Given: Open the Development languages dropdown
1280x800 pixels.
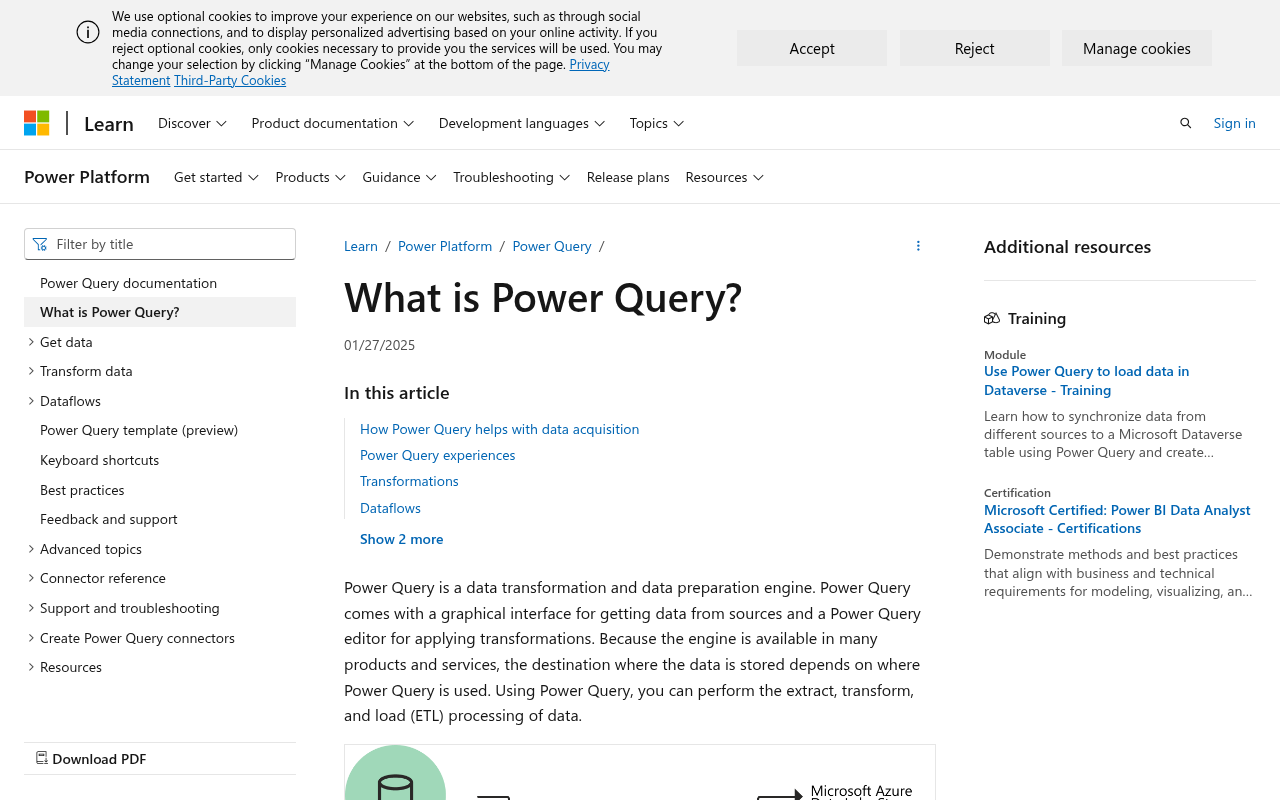Looking at the screenshot, I should tap(521, 122).
